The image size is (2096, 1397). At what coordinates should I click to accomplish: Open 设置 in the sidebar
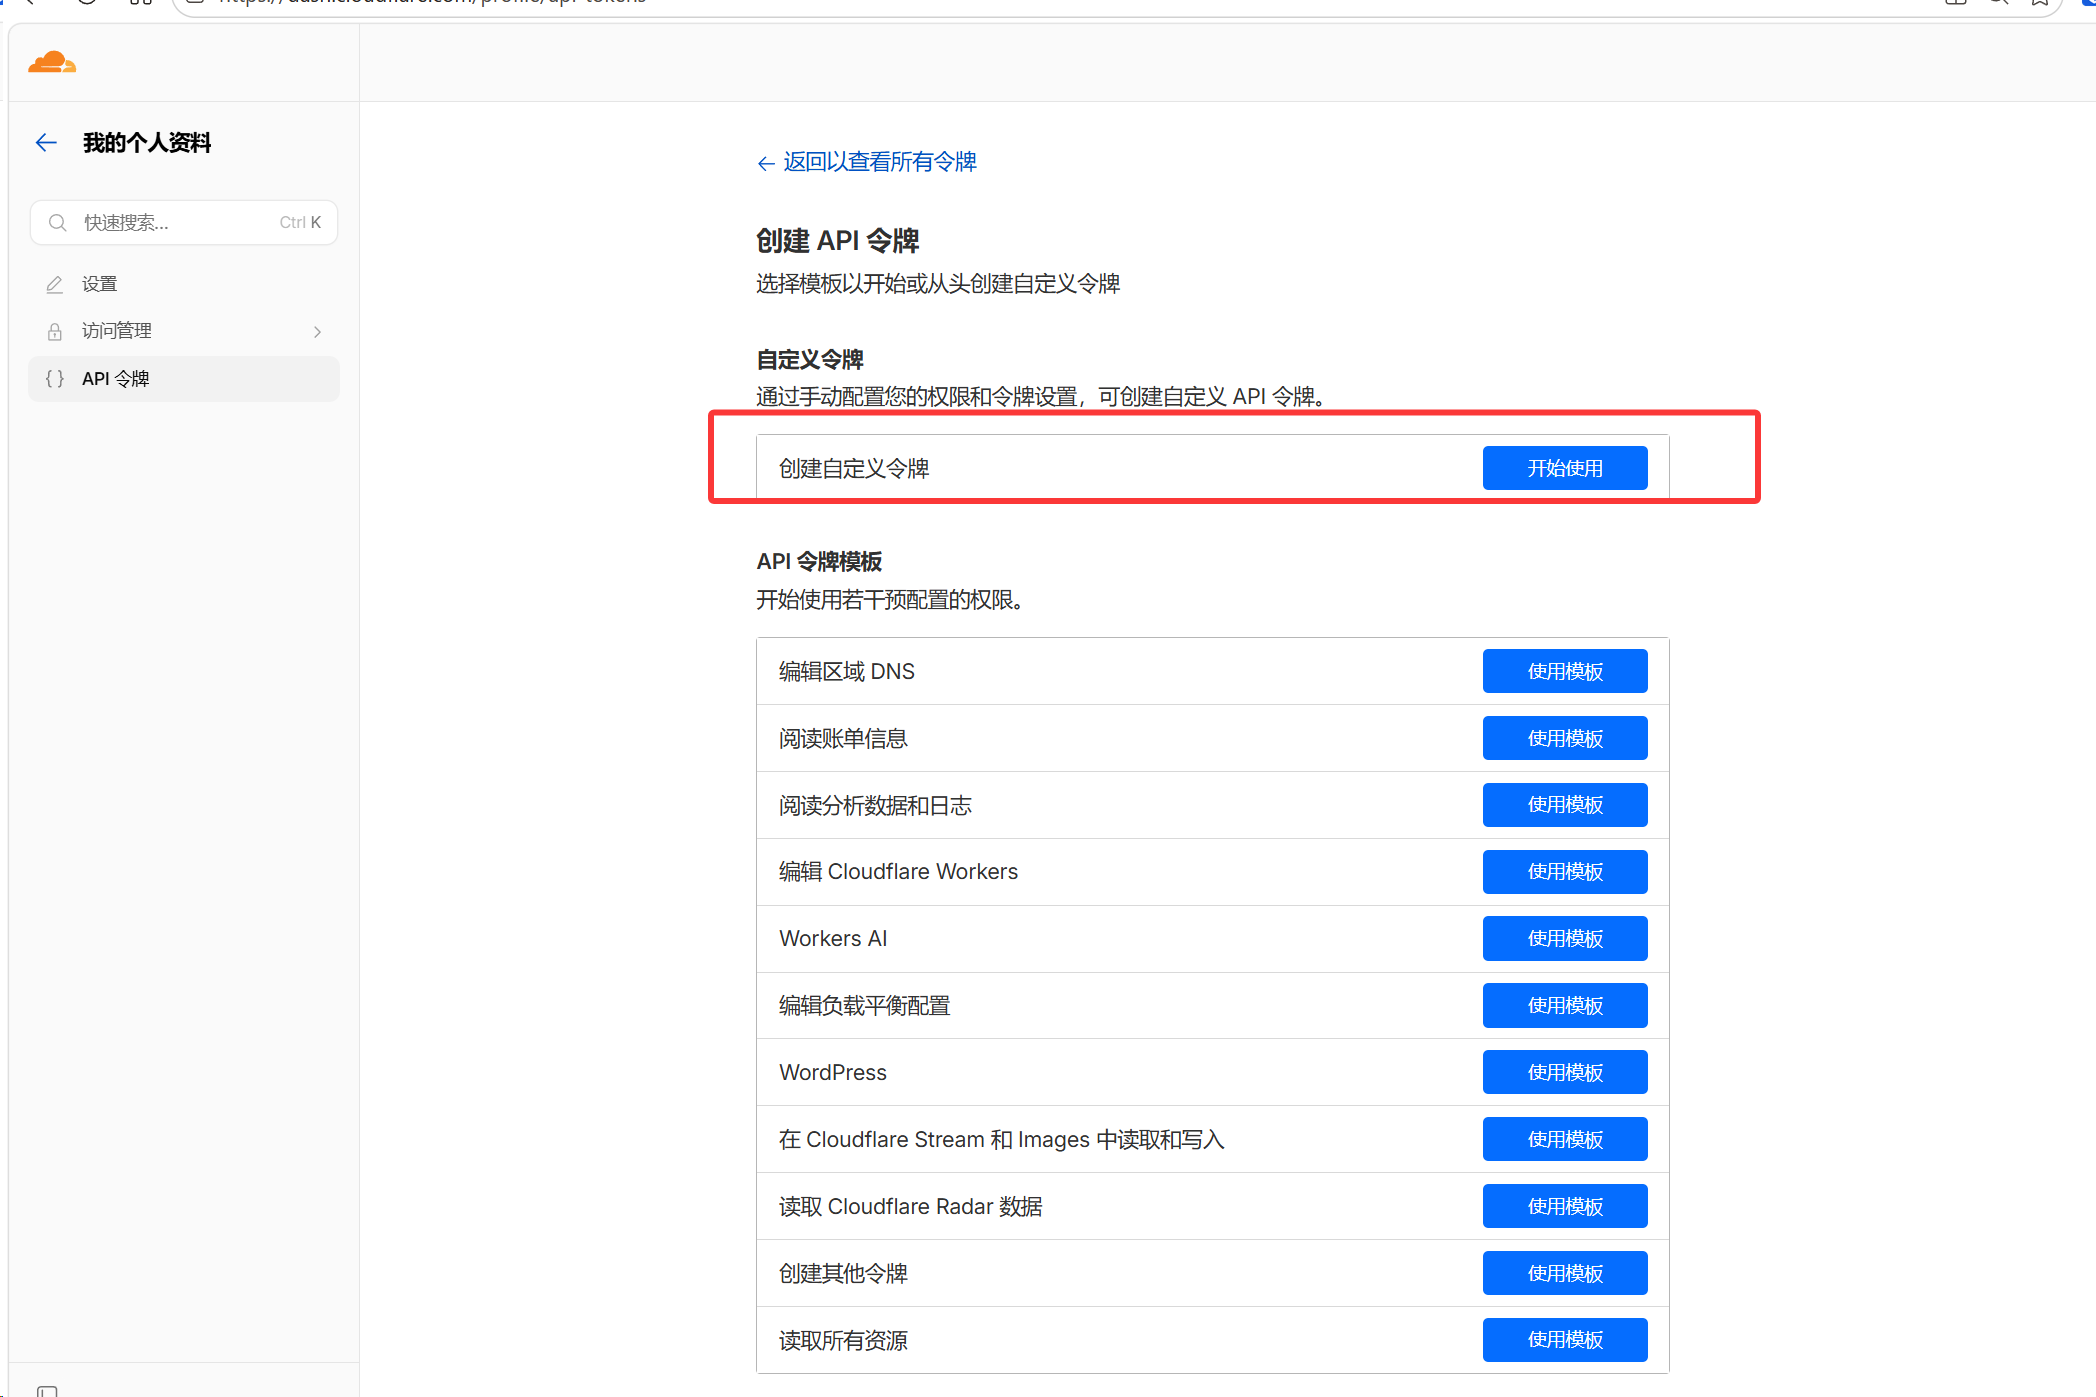coord(100,285)
